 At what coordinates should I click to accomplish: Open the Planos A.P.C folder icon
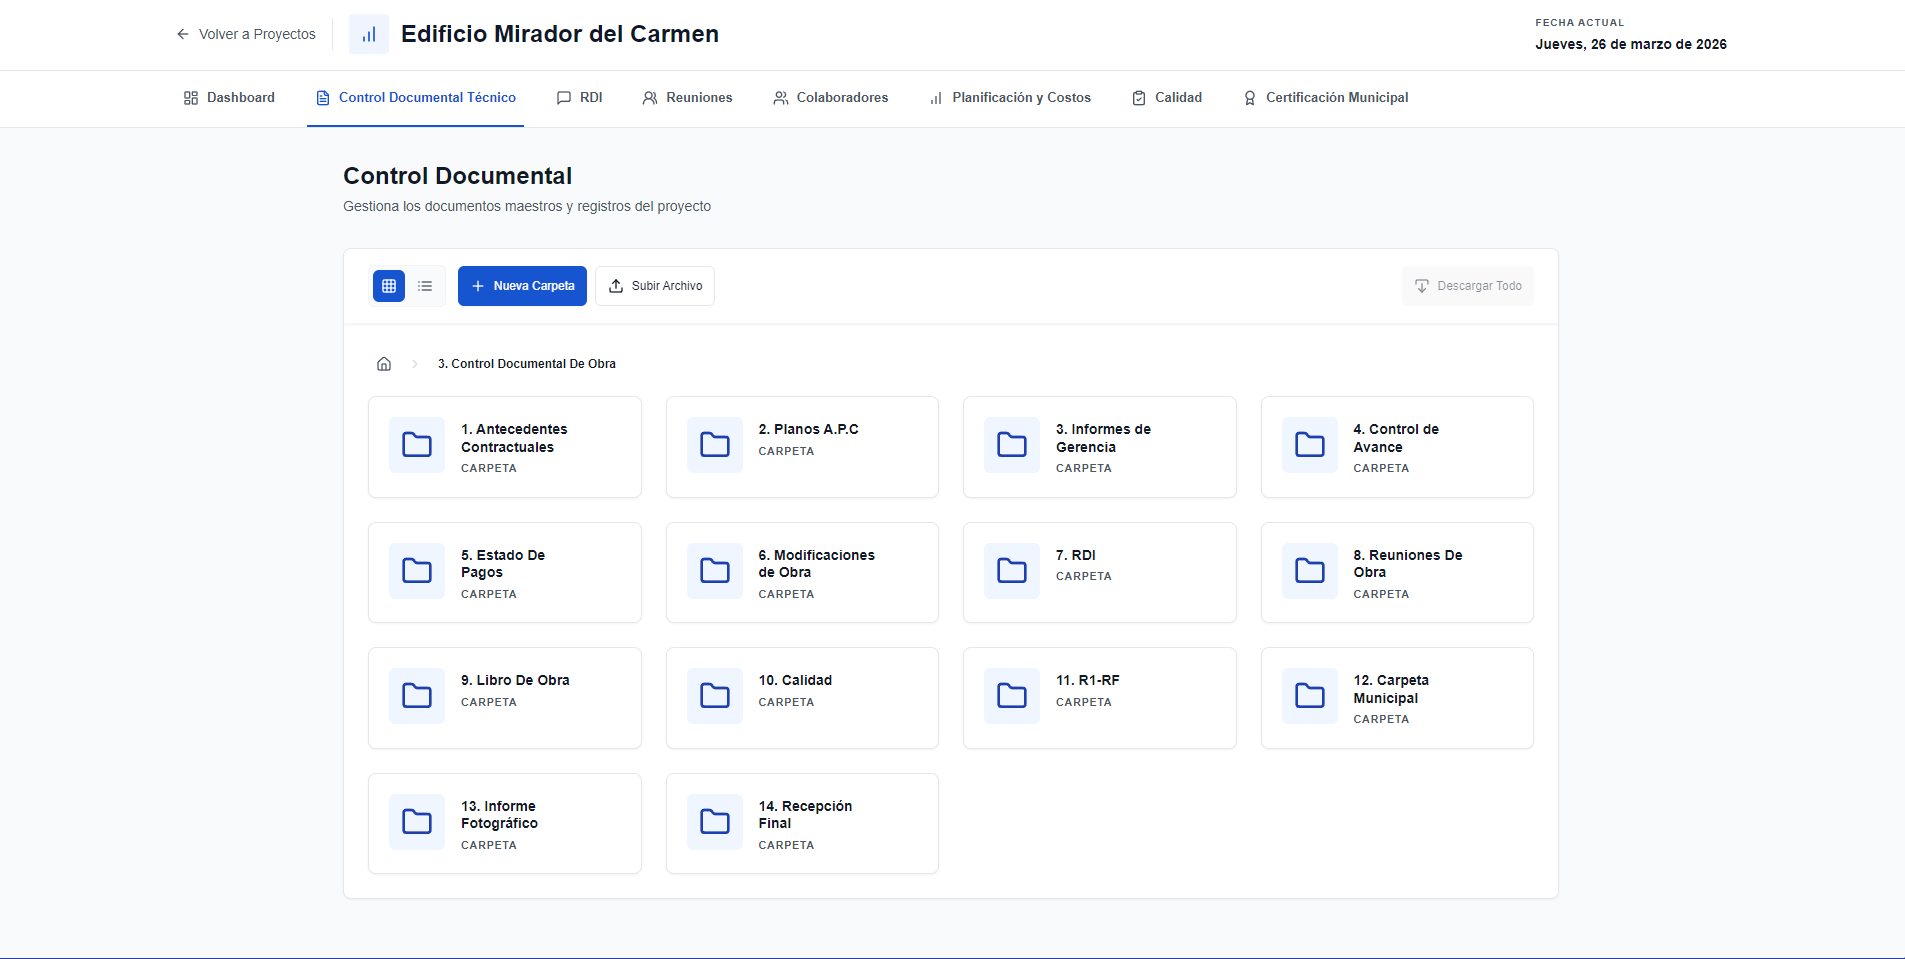[x=715, y=445]
